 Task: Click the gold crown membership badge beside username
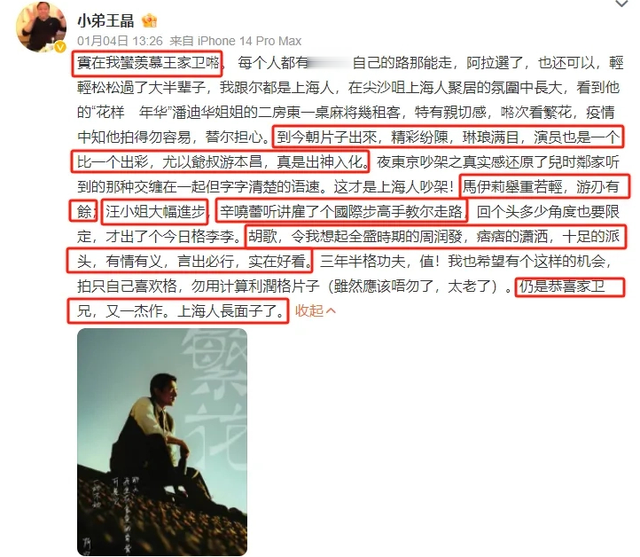point(149,20)
